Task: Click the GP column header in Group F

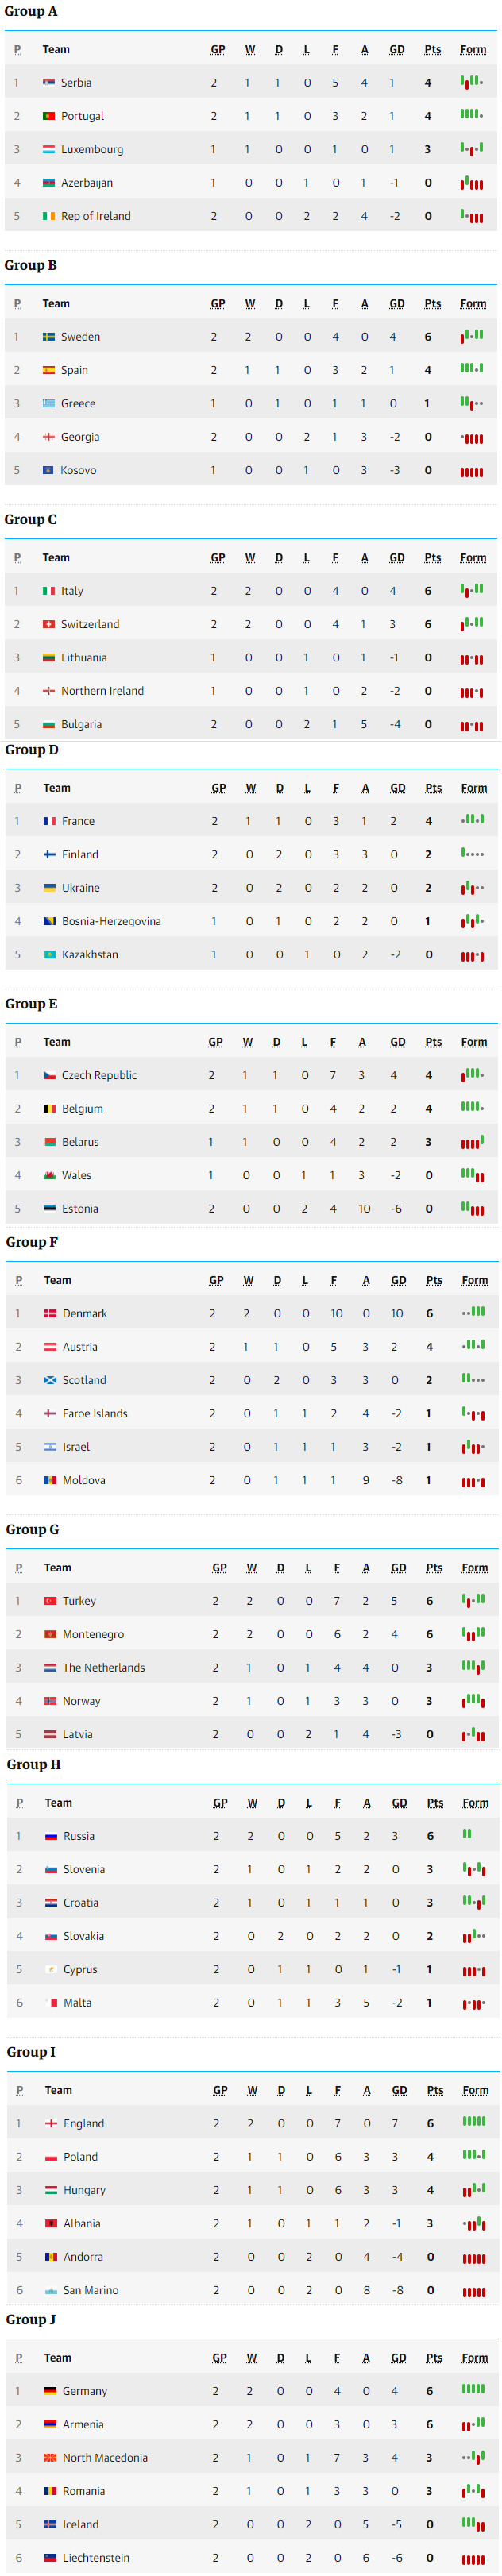Action: tap(216, 1280)
